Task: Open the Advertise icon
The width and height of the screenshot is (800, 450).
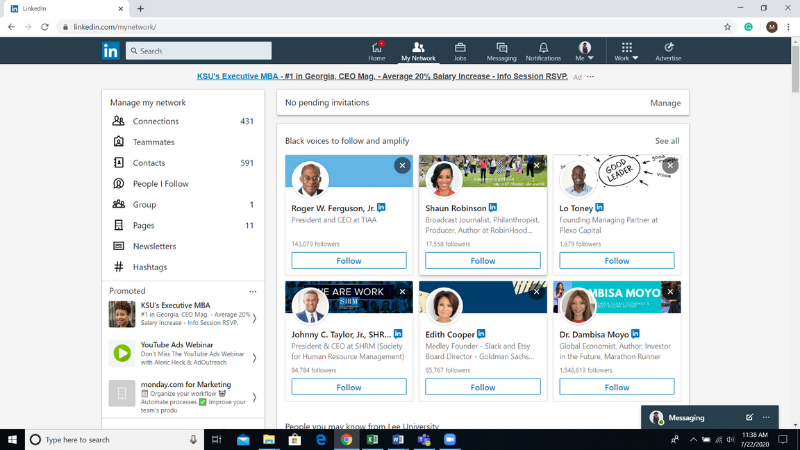Action: coord(668,51)
